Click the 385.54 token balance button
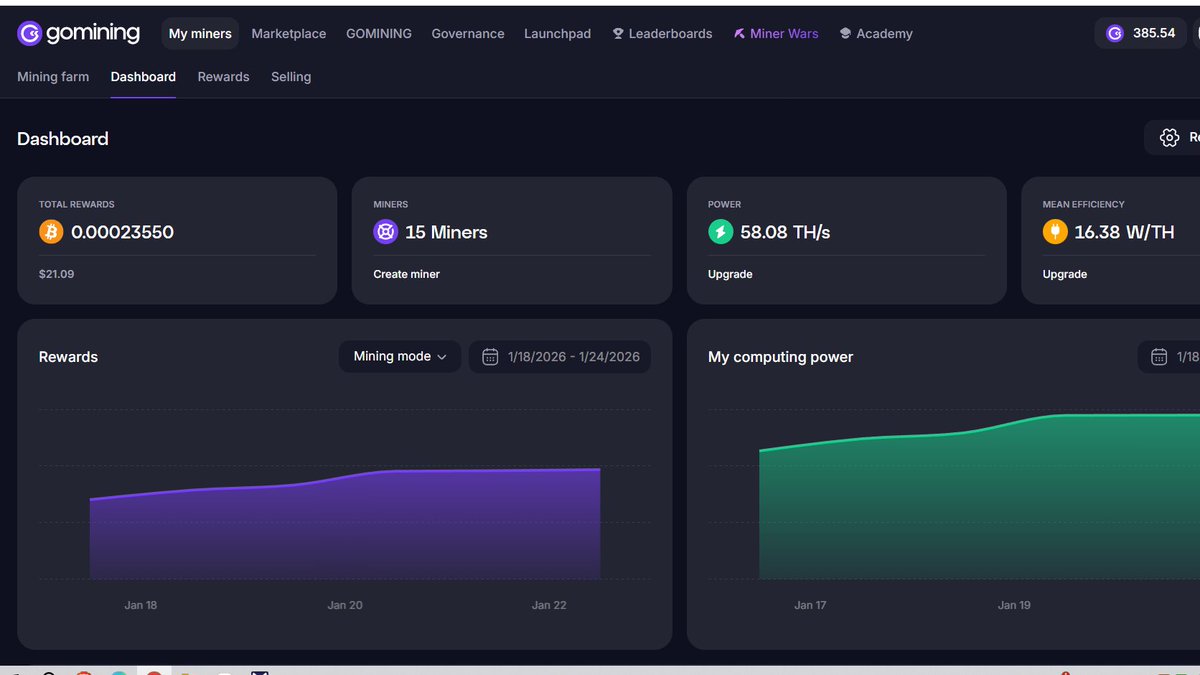1200x675 pixels. pos(1141,33)
